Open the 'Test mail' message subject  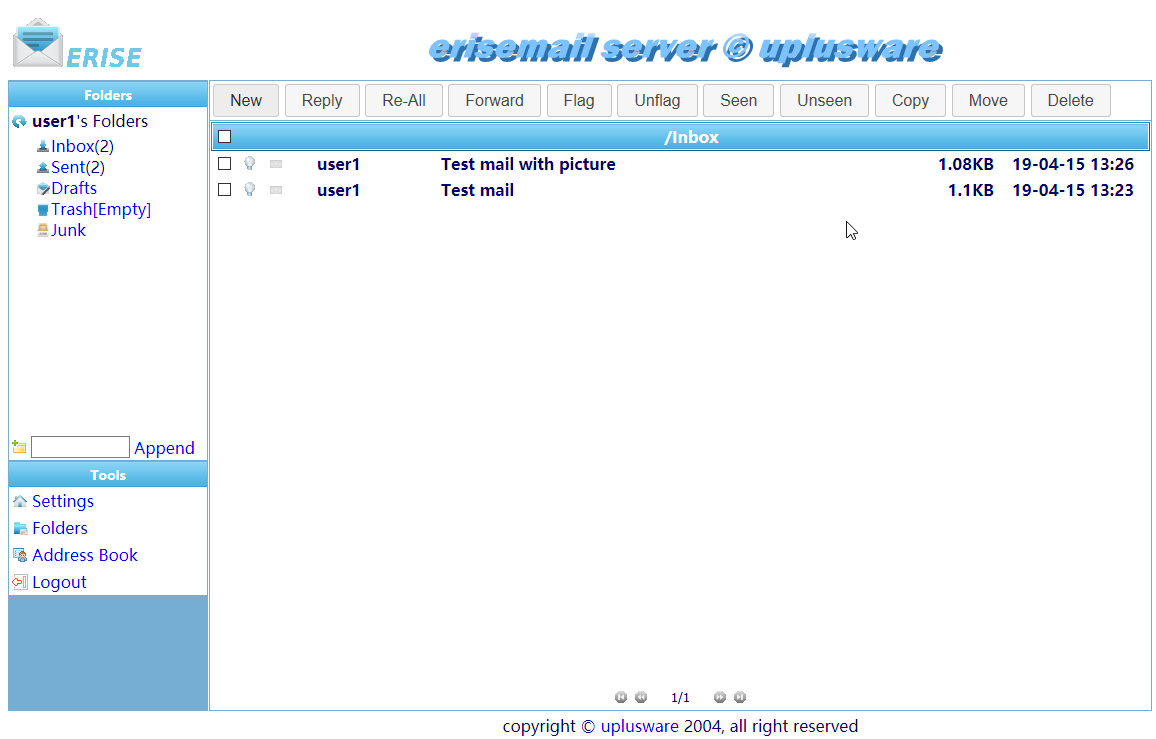pyautogui.click(x=477, y=190)
